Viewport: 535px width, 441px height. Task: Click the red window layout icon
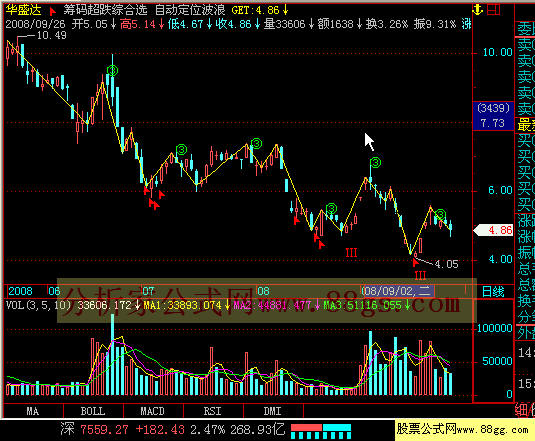click(x=494, y=10)
